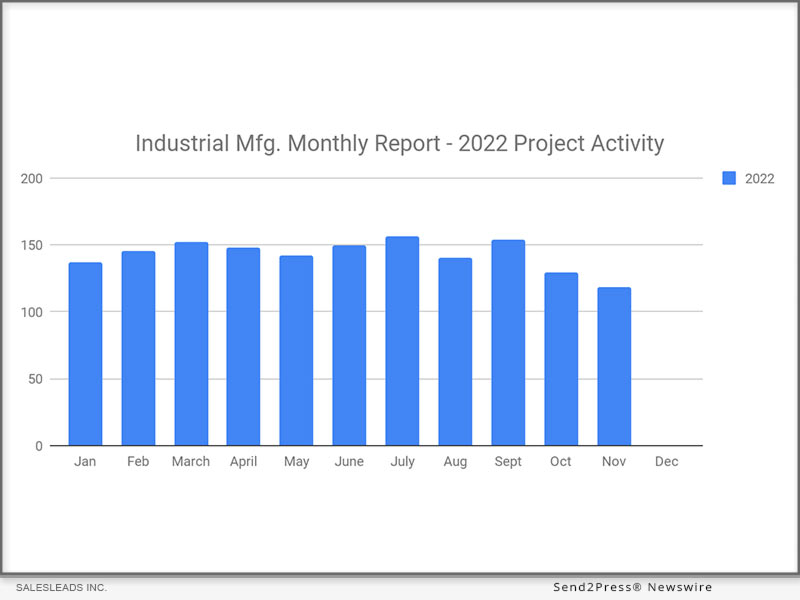Click the Dec x-axis label
Viewport: 800px width, 600px height.
(x=666, y=462)
